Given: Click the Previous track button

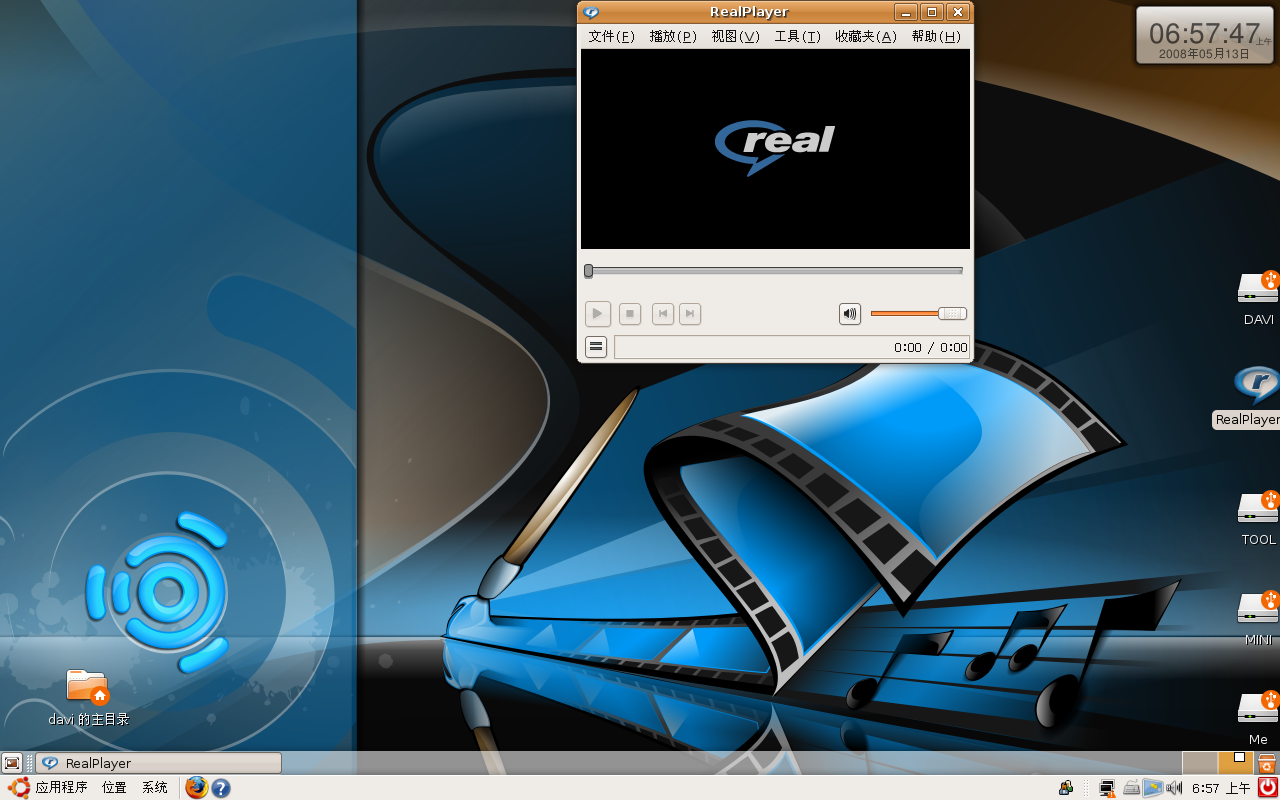Looking at the screenshot, I should [x=662, y=314].
